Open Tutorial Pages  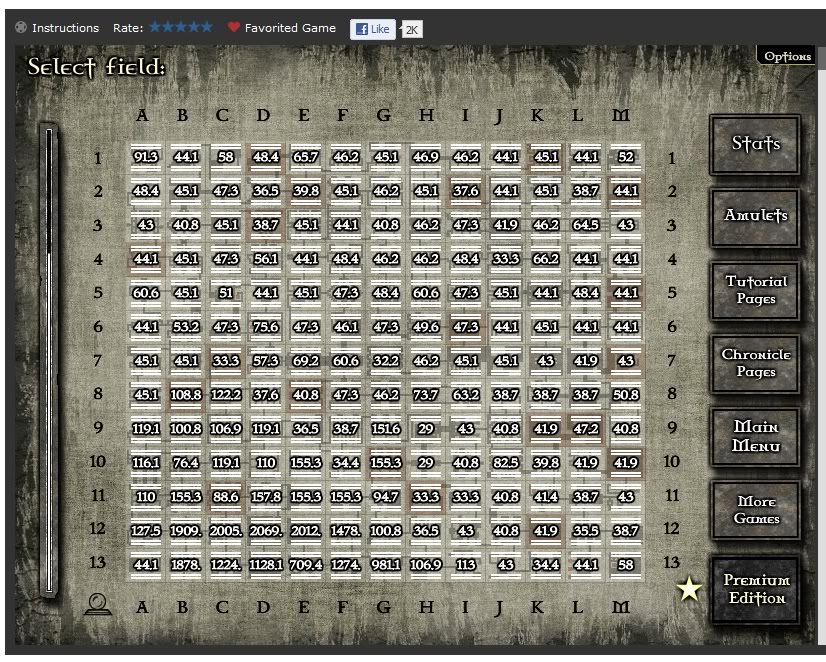(x=755, y=290)
